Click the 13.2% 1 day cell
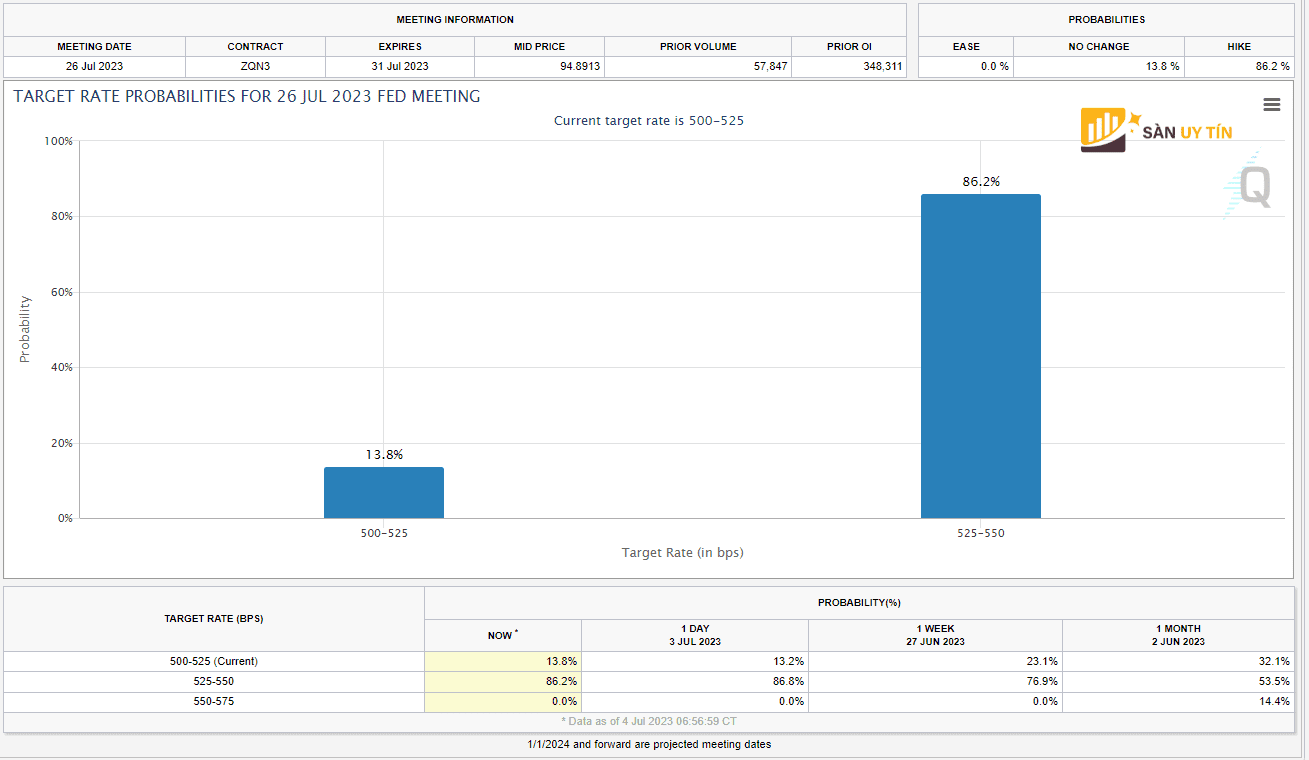The height and width of the screenshot is (760, 1309). [x=695, y=661]
